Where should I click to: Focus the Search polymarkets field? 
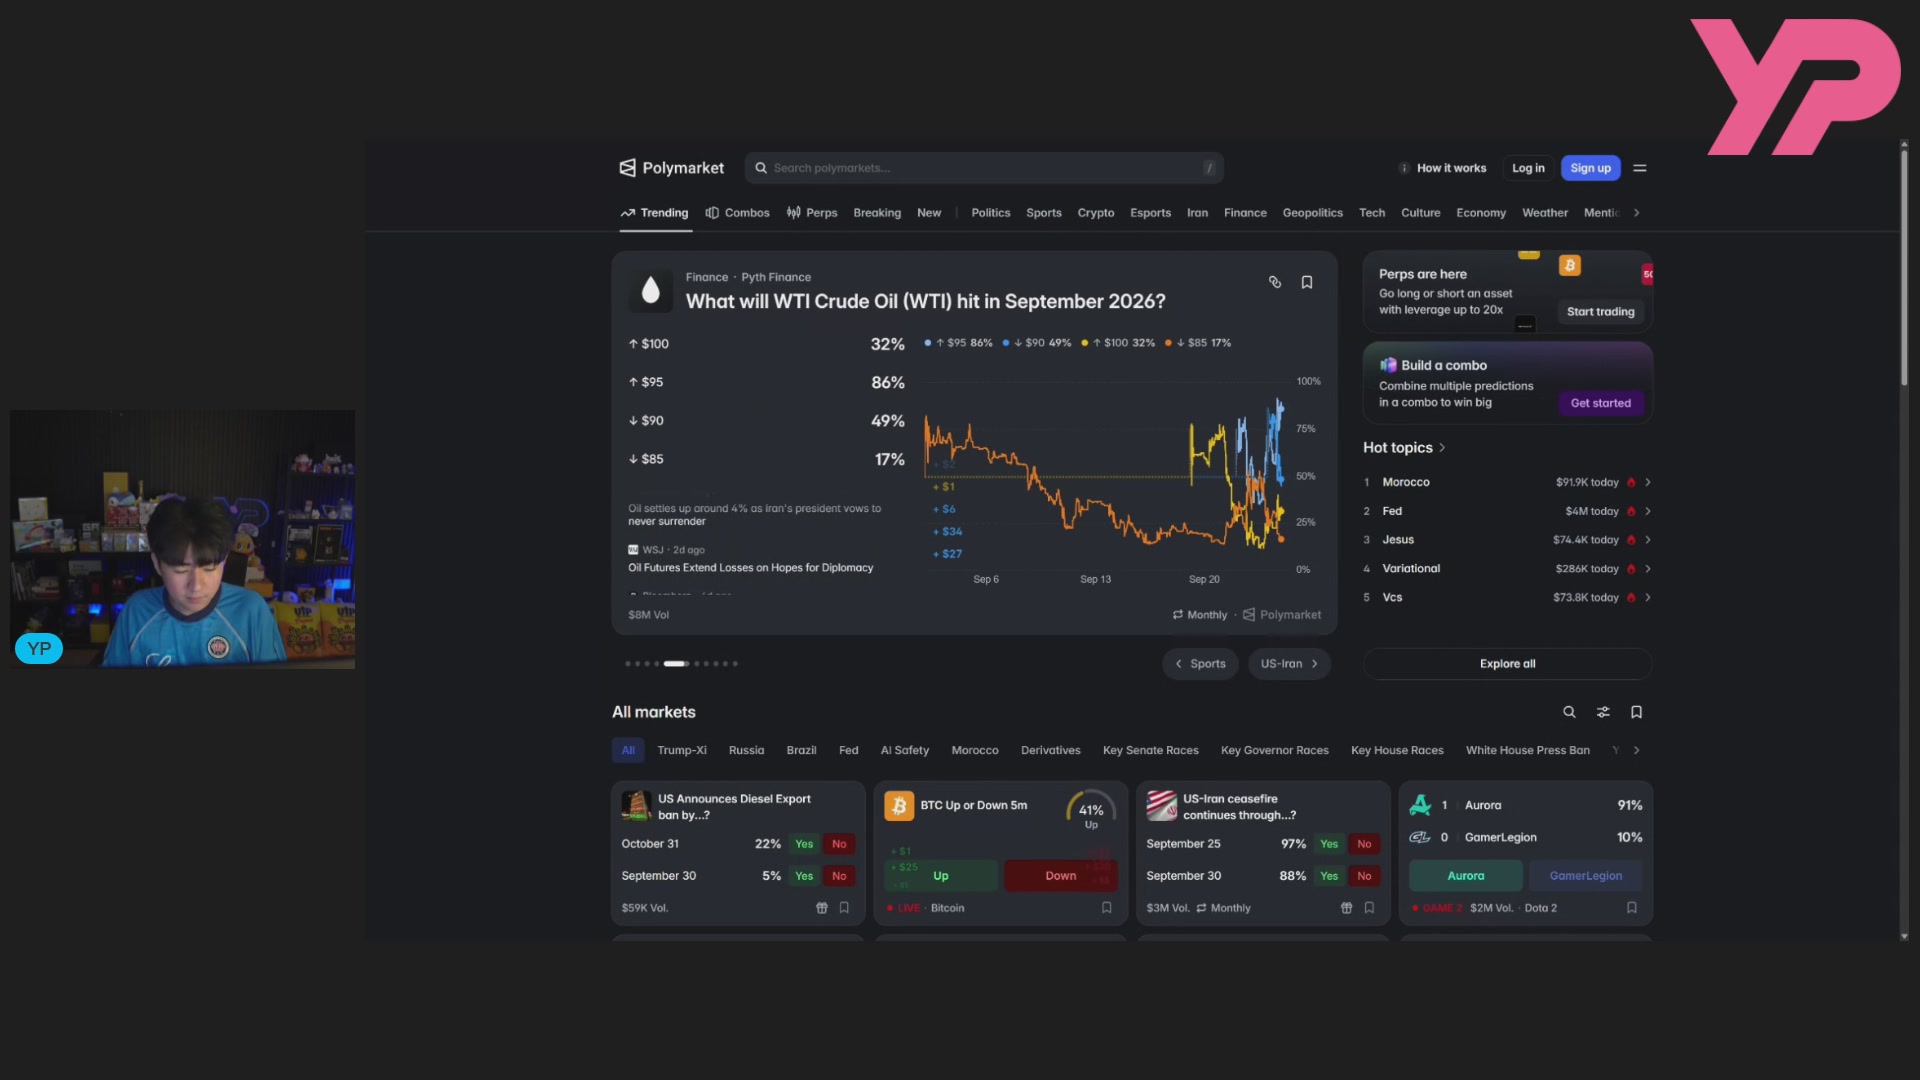click(x=985, y=168)
